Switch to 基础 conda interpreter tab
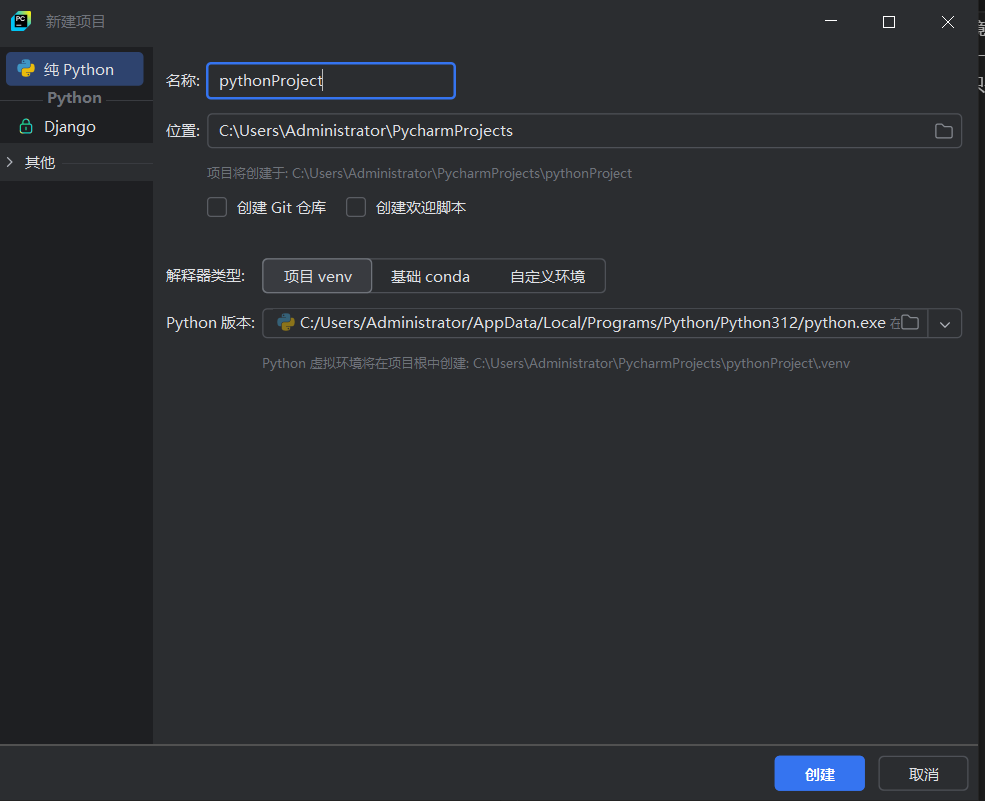This screenshot has width=985, height=801. pyautogui.click(x=430, y=276)
